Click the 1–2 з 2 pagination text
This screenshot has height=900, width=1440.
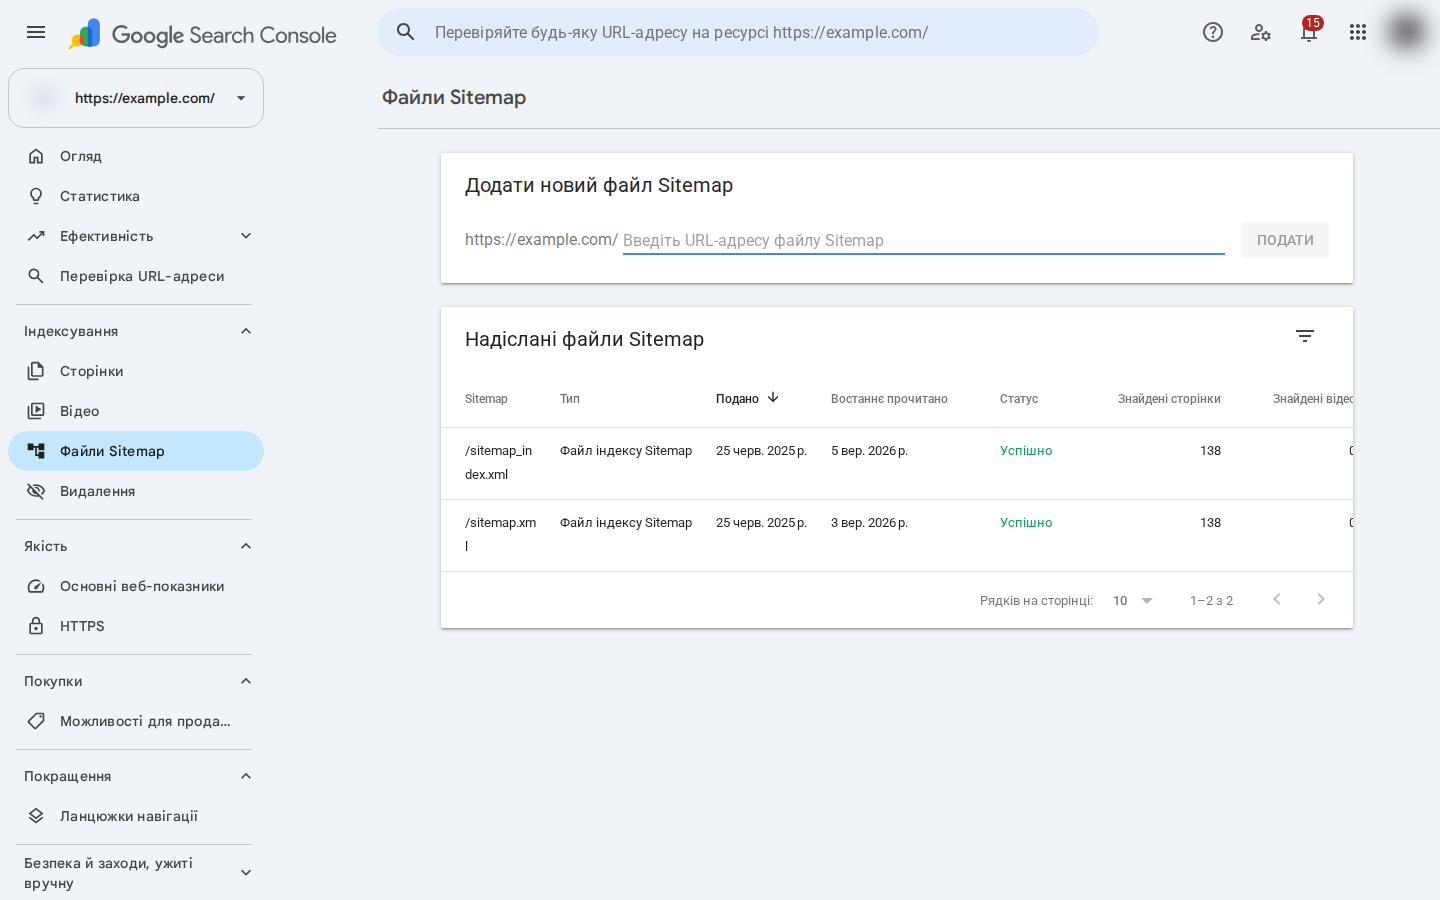coord(1211,601)
